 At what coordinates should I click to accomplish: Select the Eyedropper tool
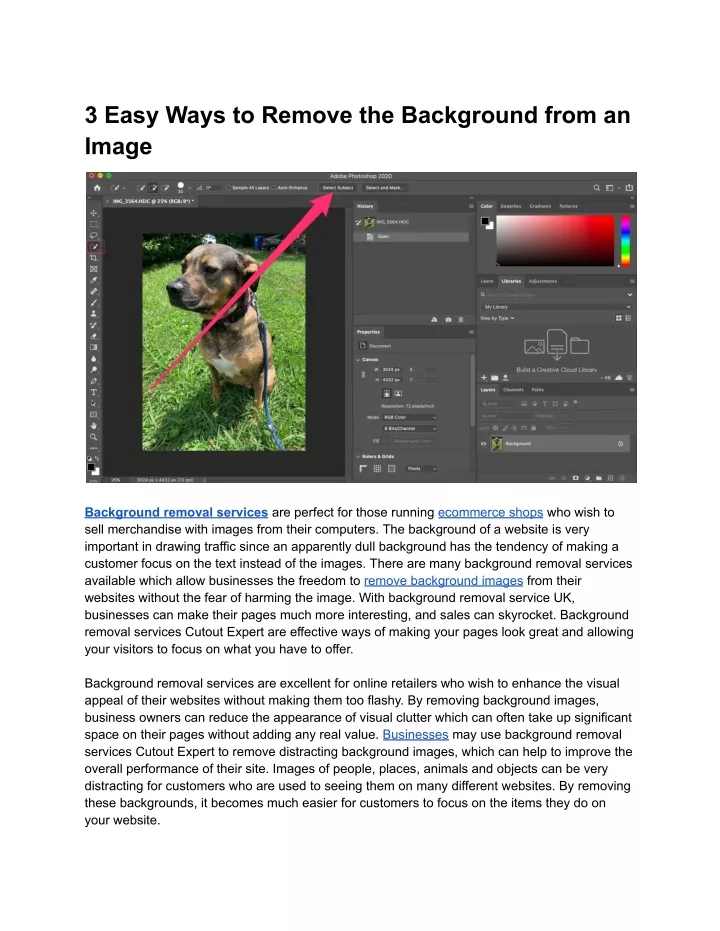(94, 280)
